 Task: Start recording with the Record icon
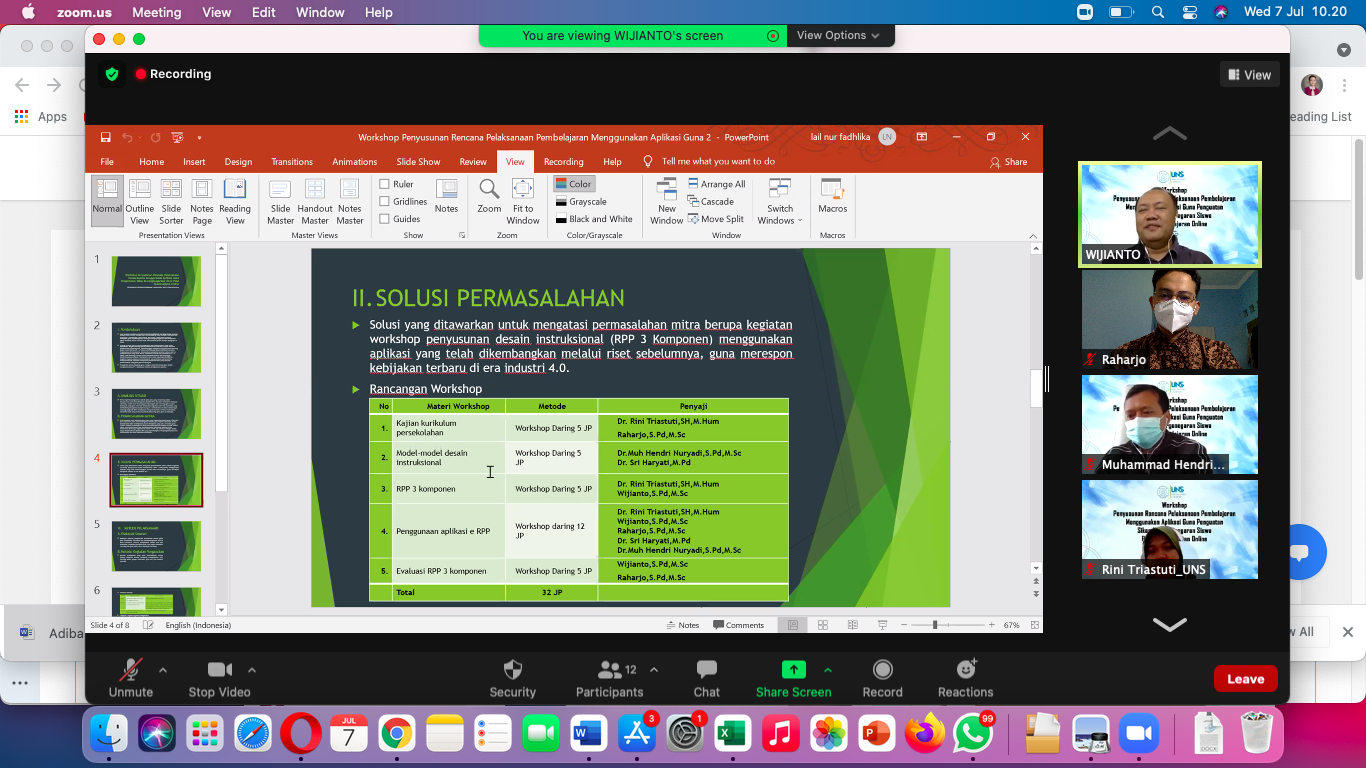(882, 670)
